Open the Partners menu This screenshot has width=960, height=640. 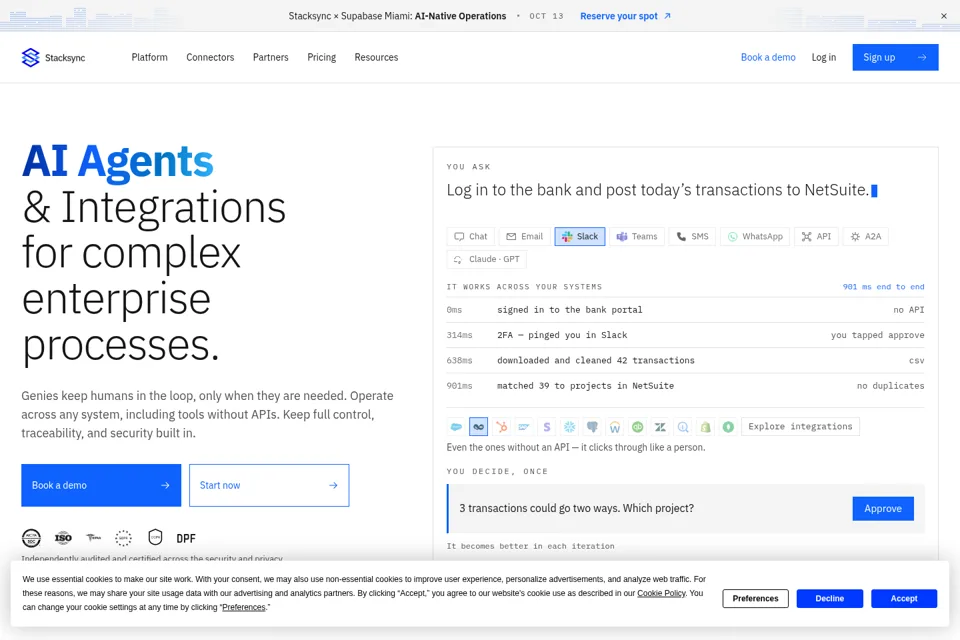(x=271, y=57)
